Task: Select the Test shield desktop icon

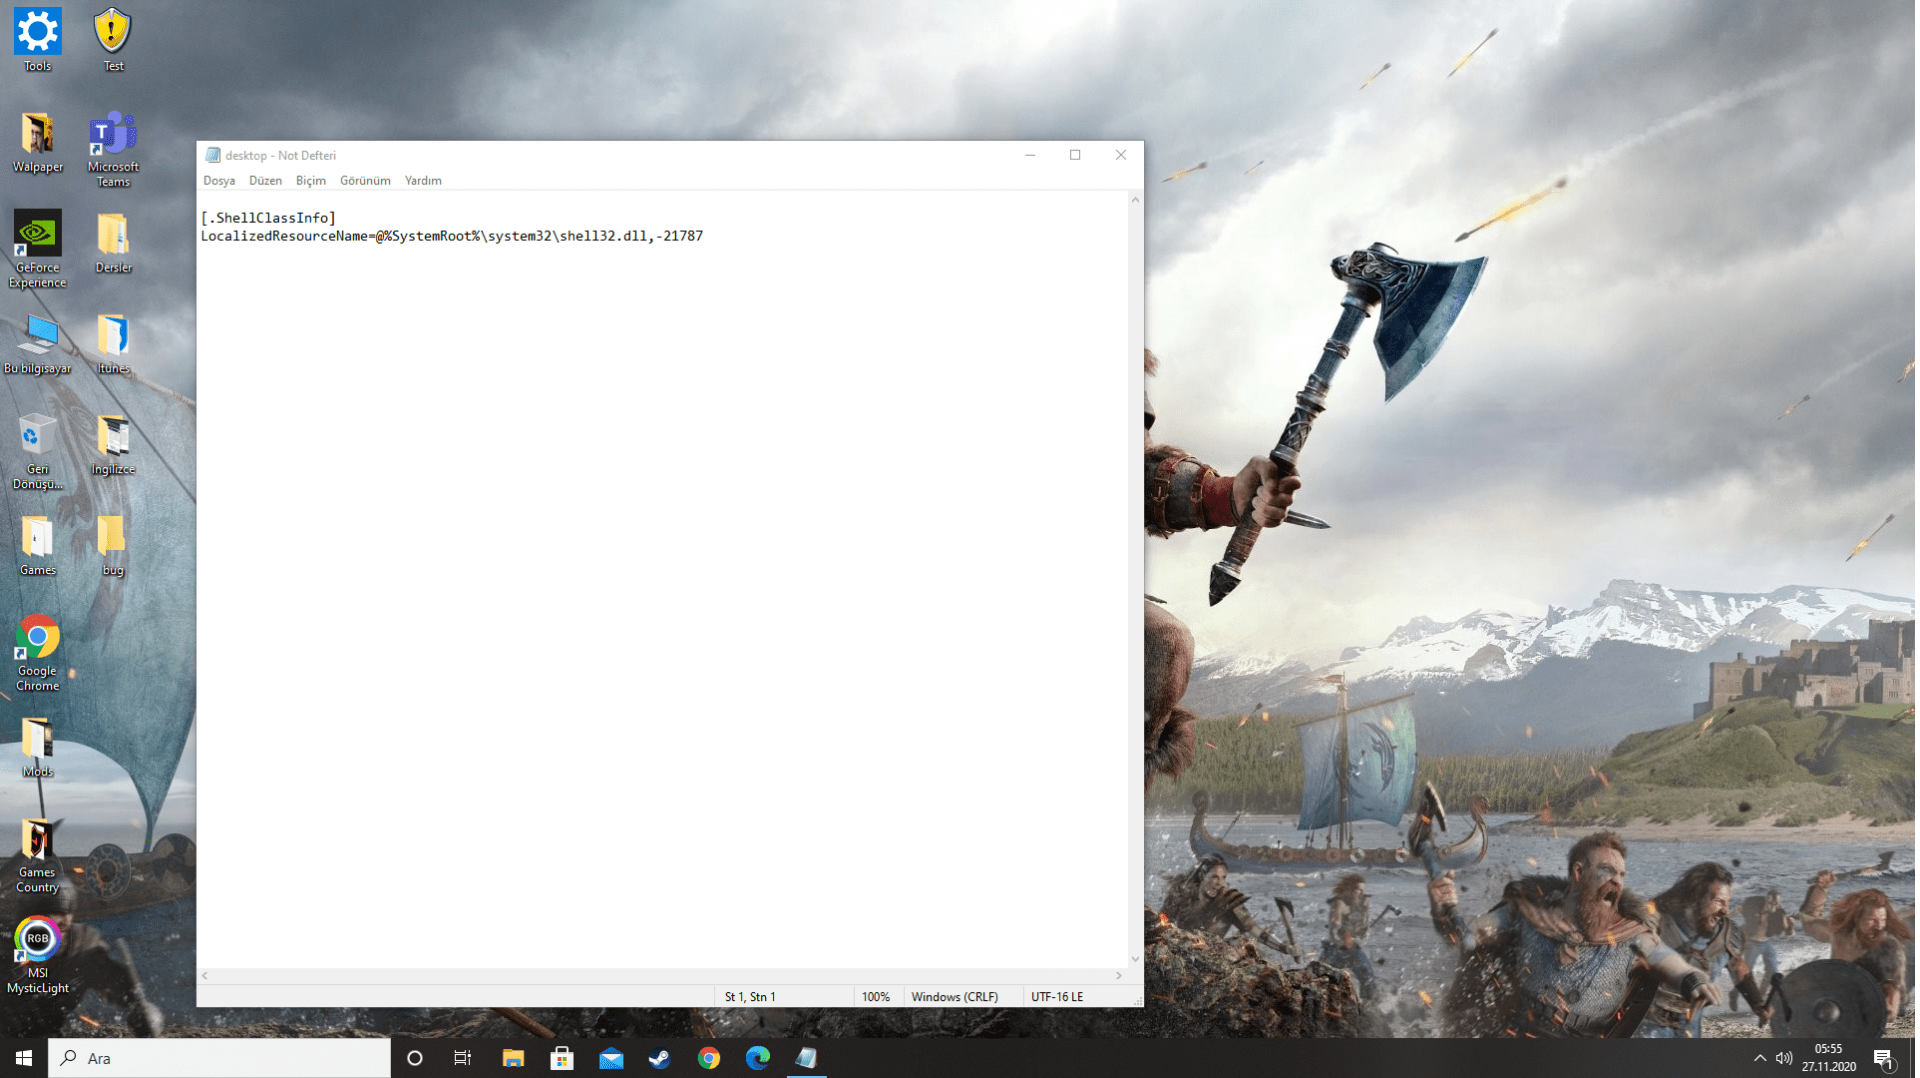Action: [x=113, y=40]
